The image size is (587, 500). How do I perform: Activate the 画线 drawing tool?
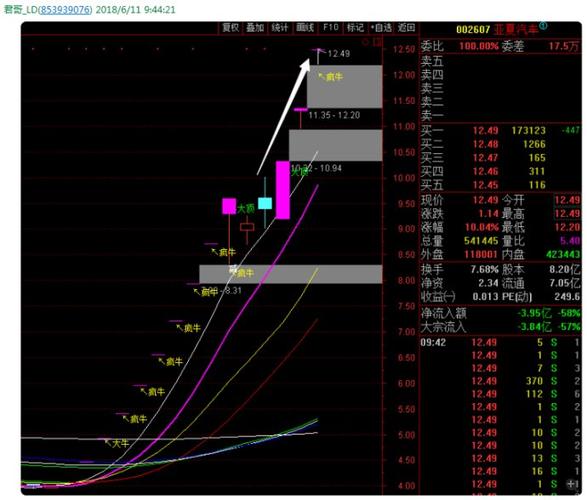305,28
